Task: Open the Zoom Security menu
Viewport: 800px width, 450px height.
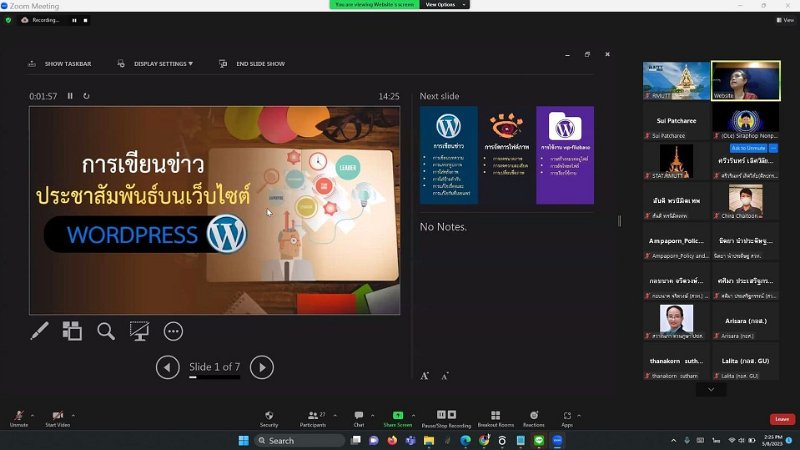Action: [x=269, y=418]
